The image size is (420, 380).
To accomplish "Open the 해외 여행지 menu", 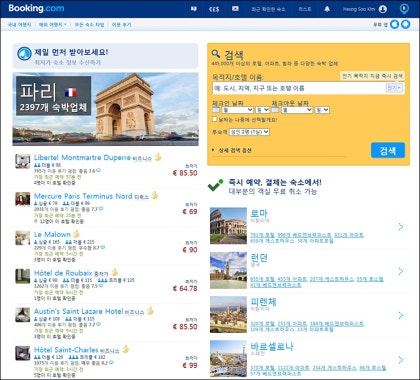I will point(53,25).
